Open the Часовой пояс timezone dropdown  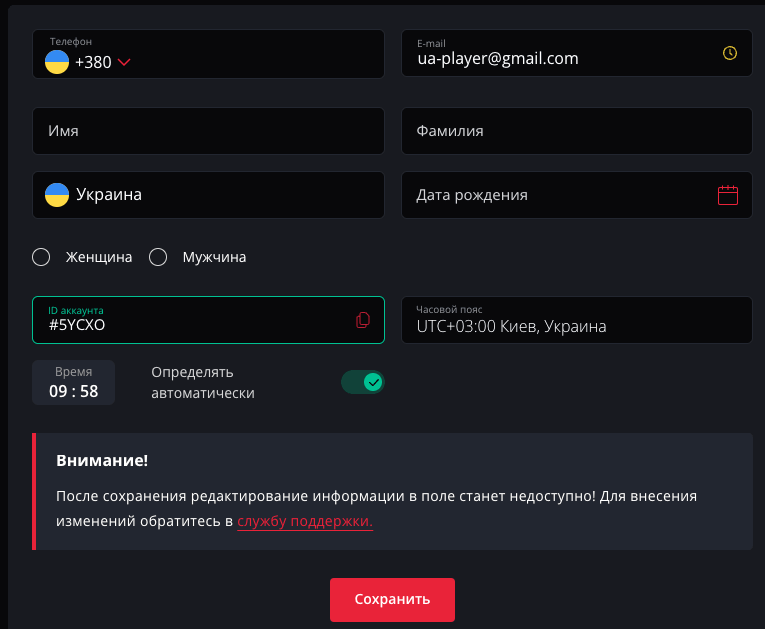click(576, 320)
